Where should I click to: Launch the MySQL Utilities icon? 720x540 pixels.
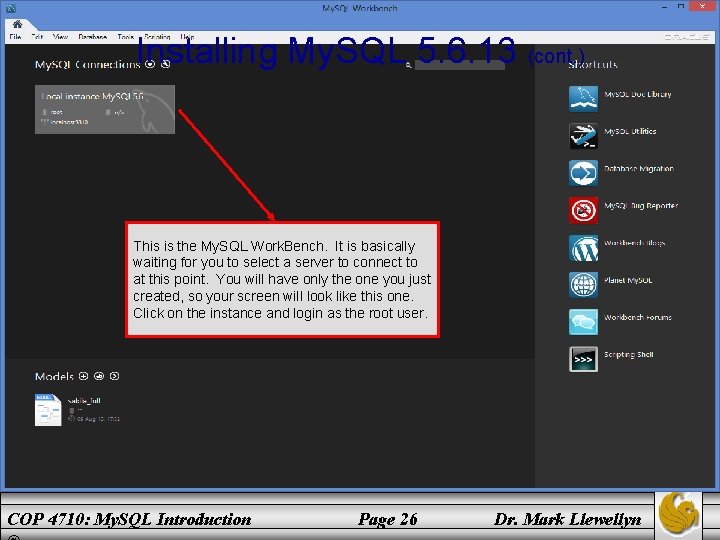(x=583, y=135)
